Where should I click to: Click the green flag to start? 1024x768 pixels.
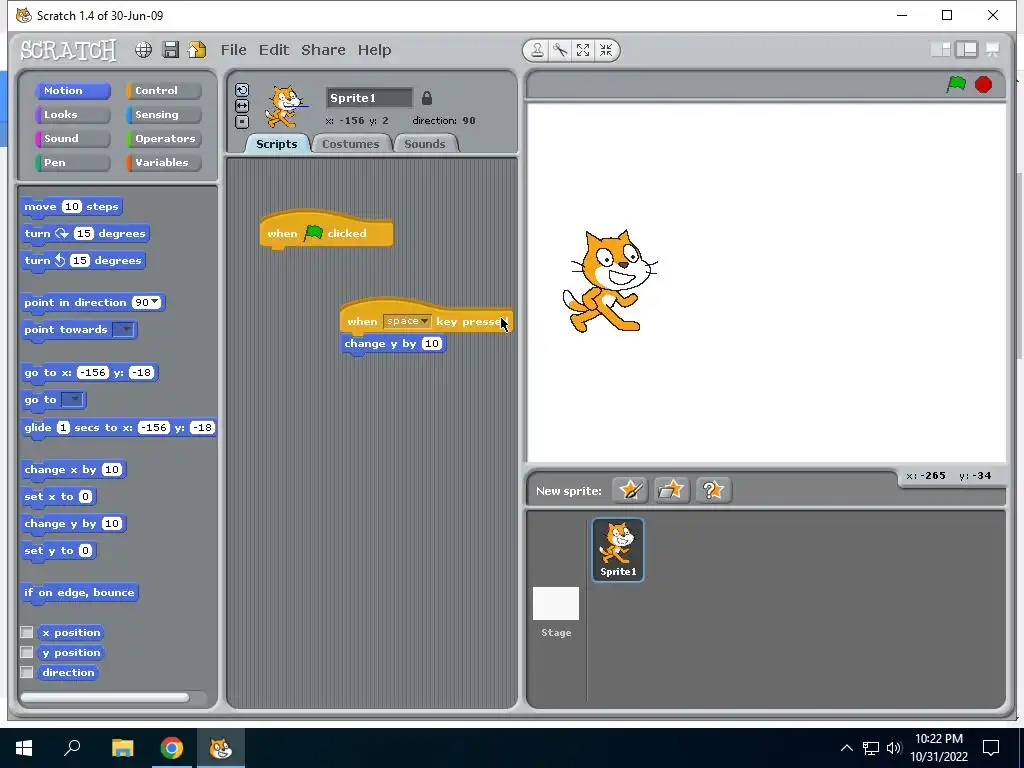(956, 84)
